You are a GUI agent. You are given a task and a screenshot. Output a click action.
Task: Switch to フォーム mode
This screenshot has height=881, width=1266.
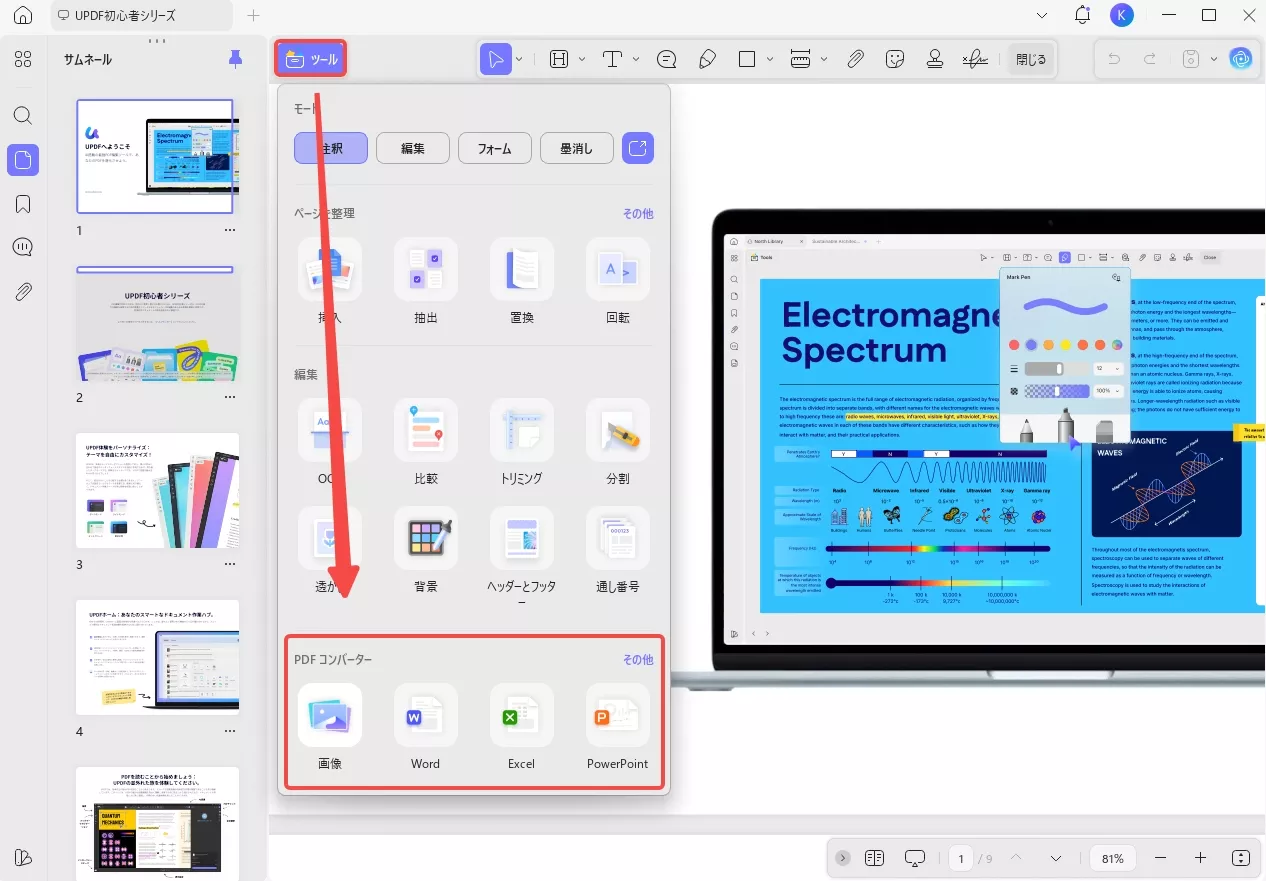495,148
